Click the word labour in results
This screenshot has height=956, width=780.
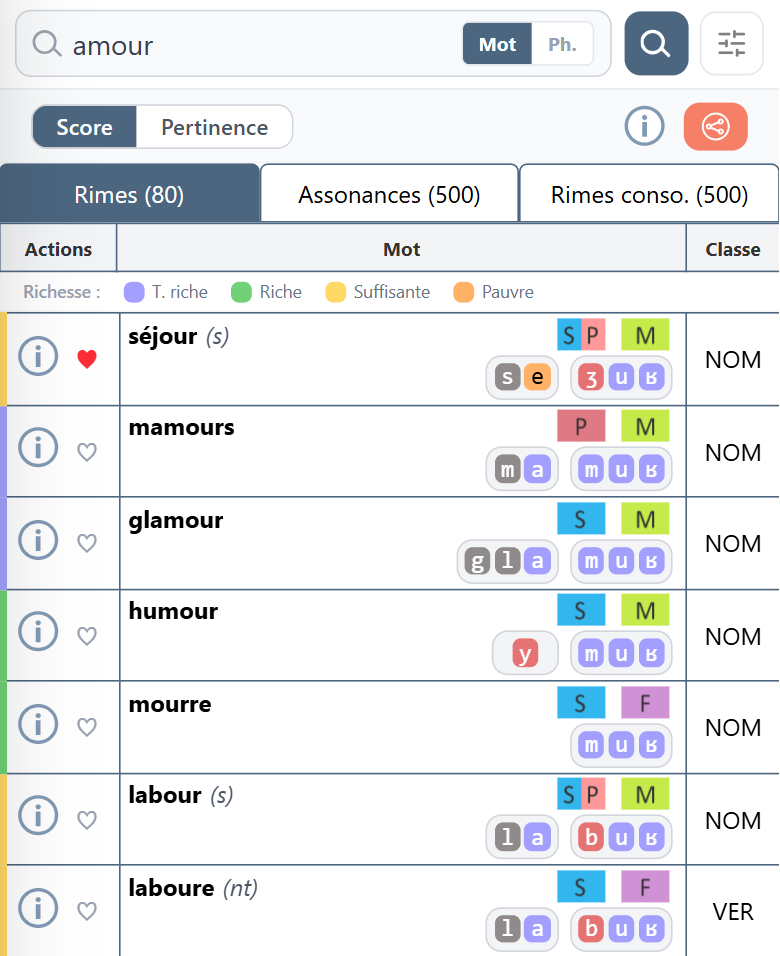[165, 795]
